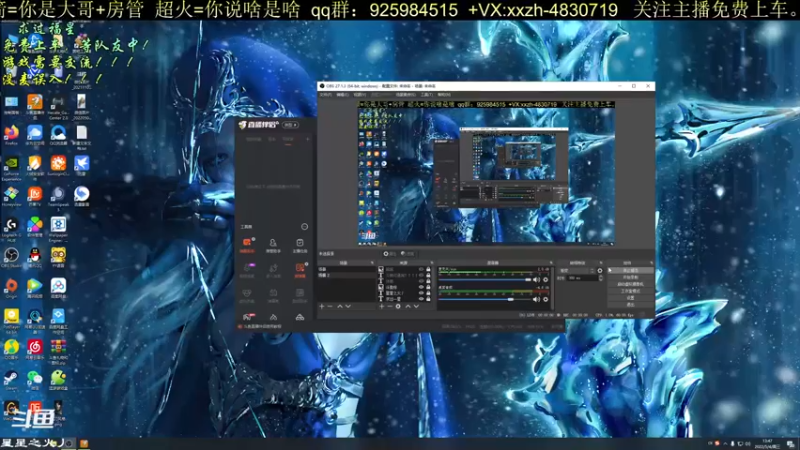Pop out the Sources dock header icon
800x450 pixels.
432,263
